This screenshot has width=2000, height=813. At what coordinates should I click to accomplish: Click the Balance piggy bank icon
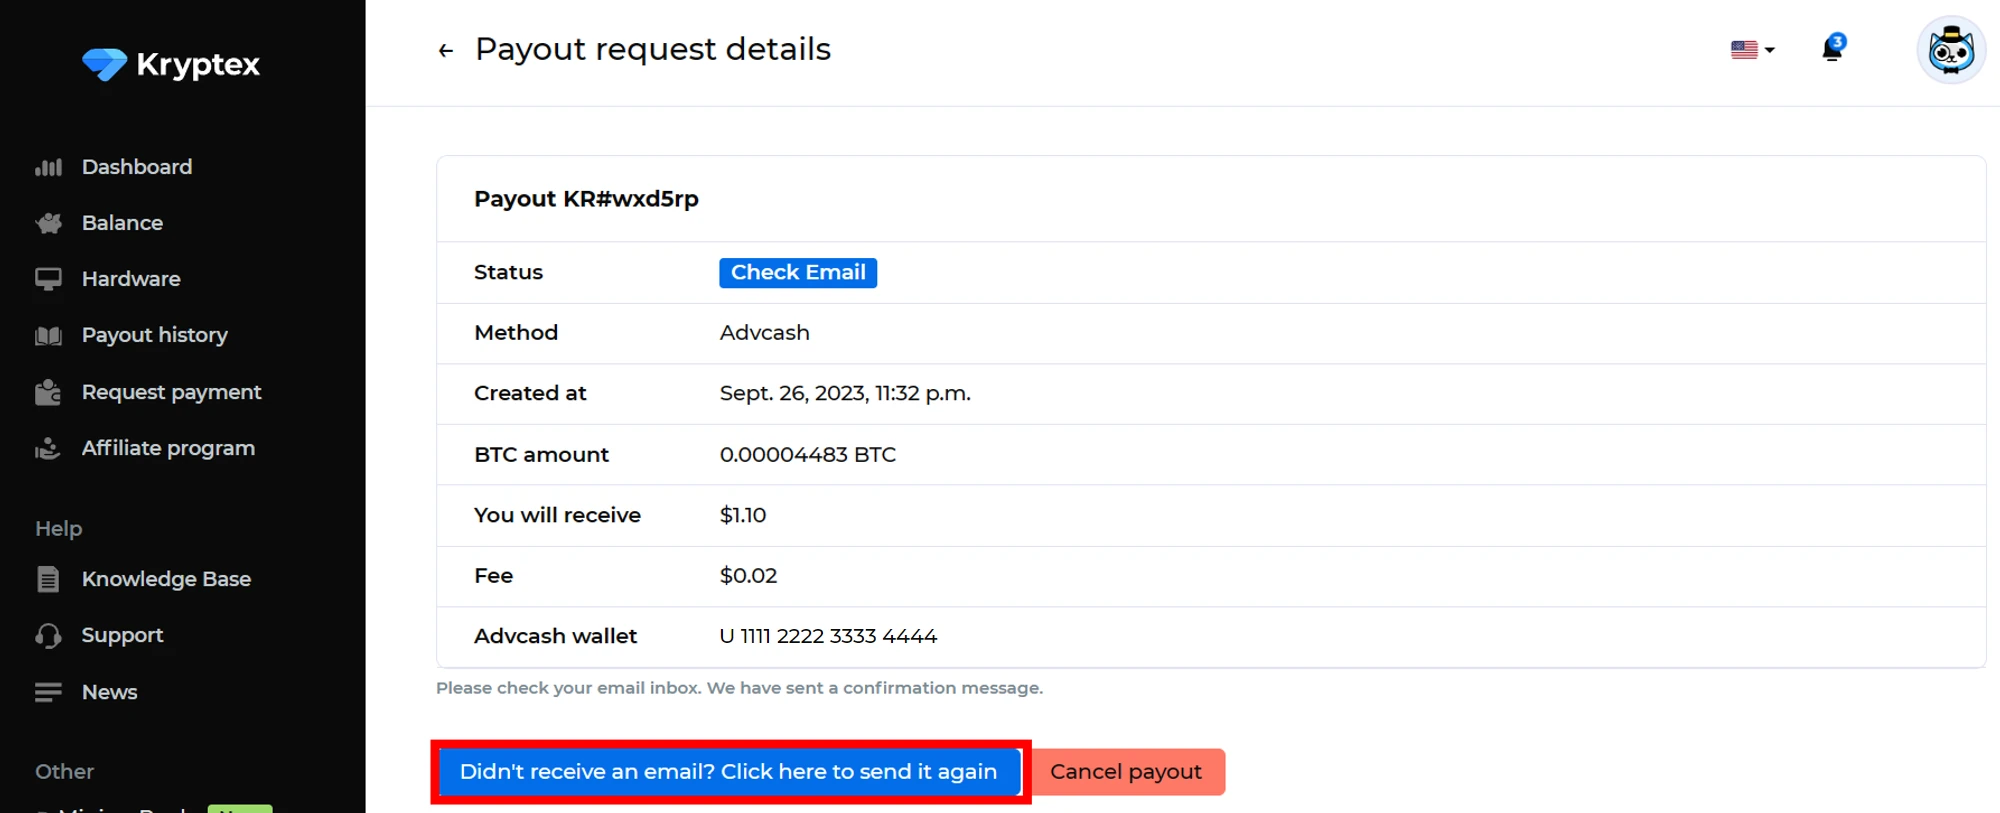click(48, 223)
